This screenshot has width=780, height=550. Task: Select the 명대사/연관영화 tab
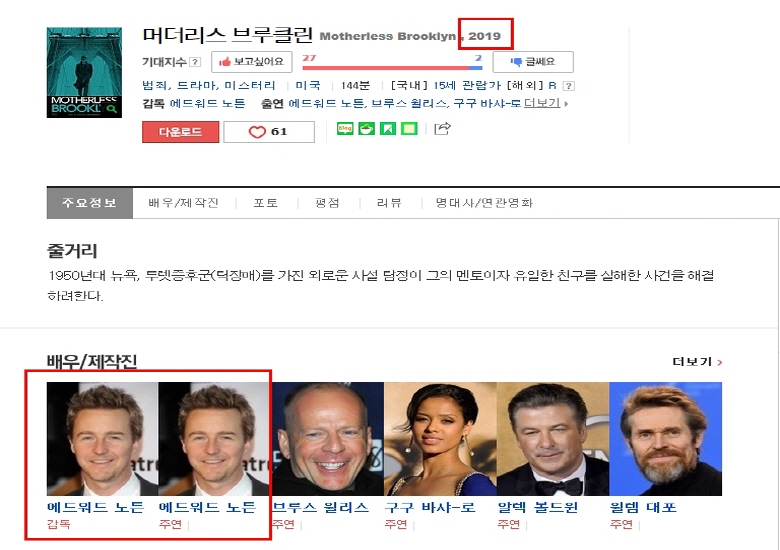point(484,203)
